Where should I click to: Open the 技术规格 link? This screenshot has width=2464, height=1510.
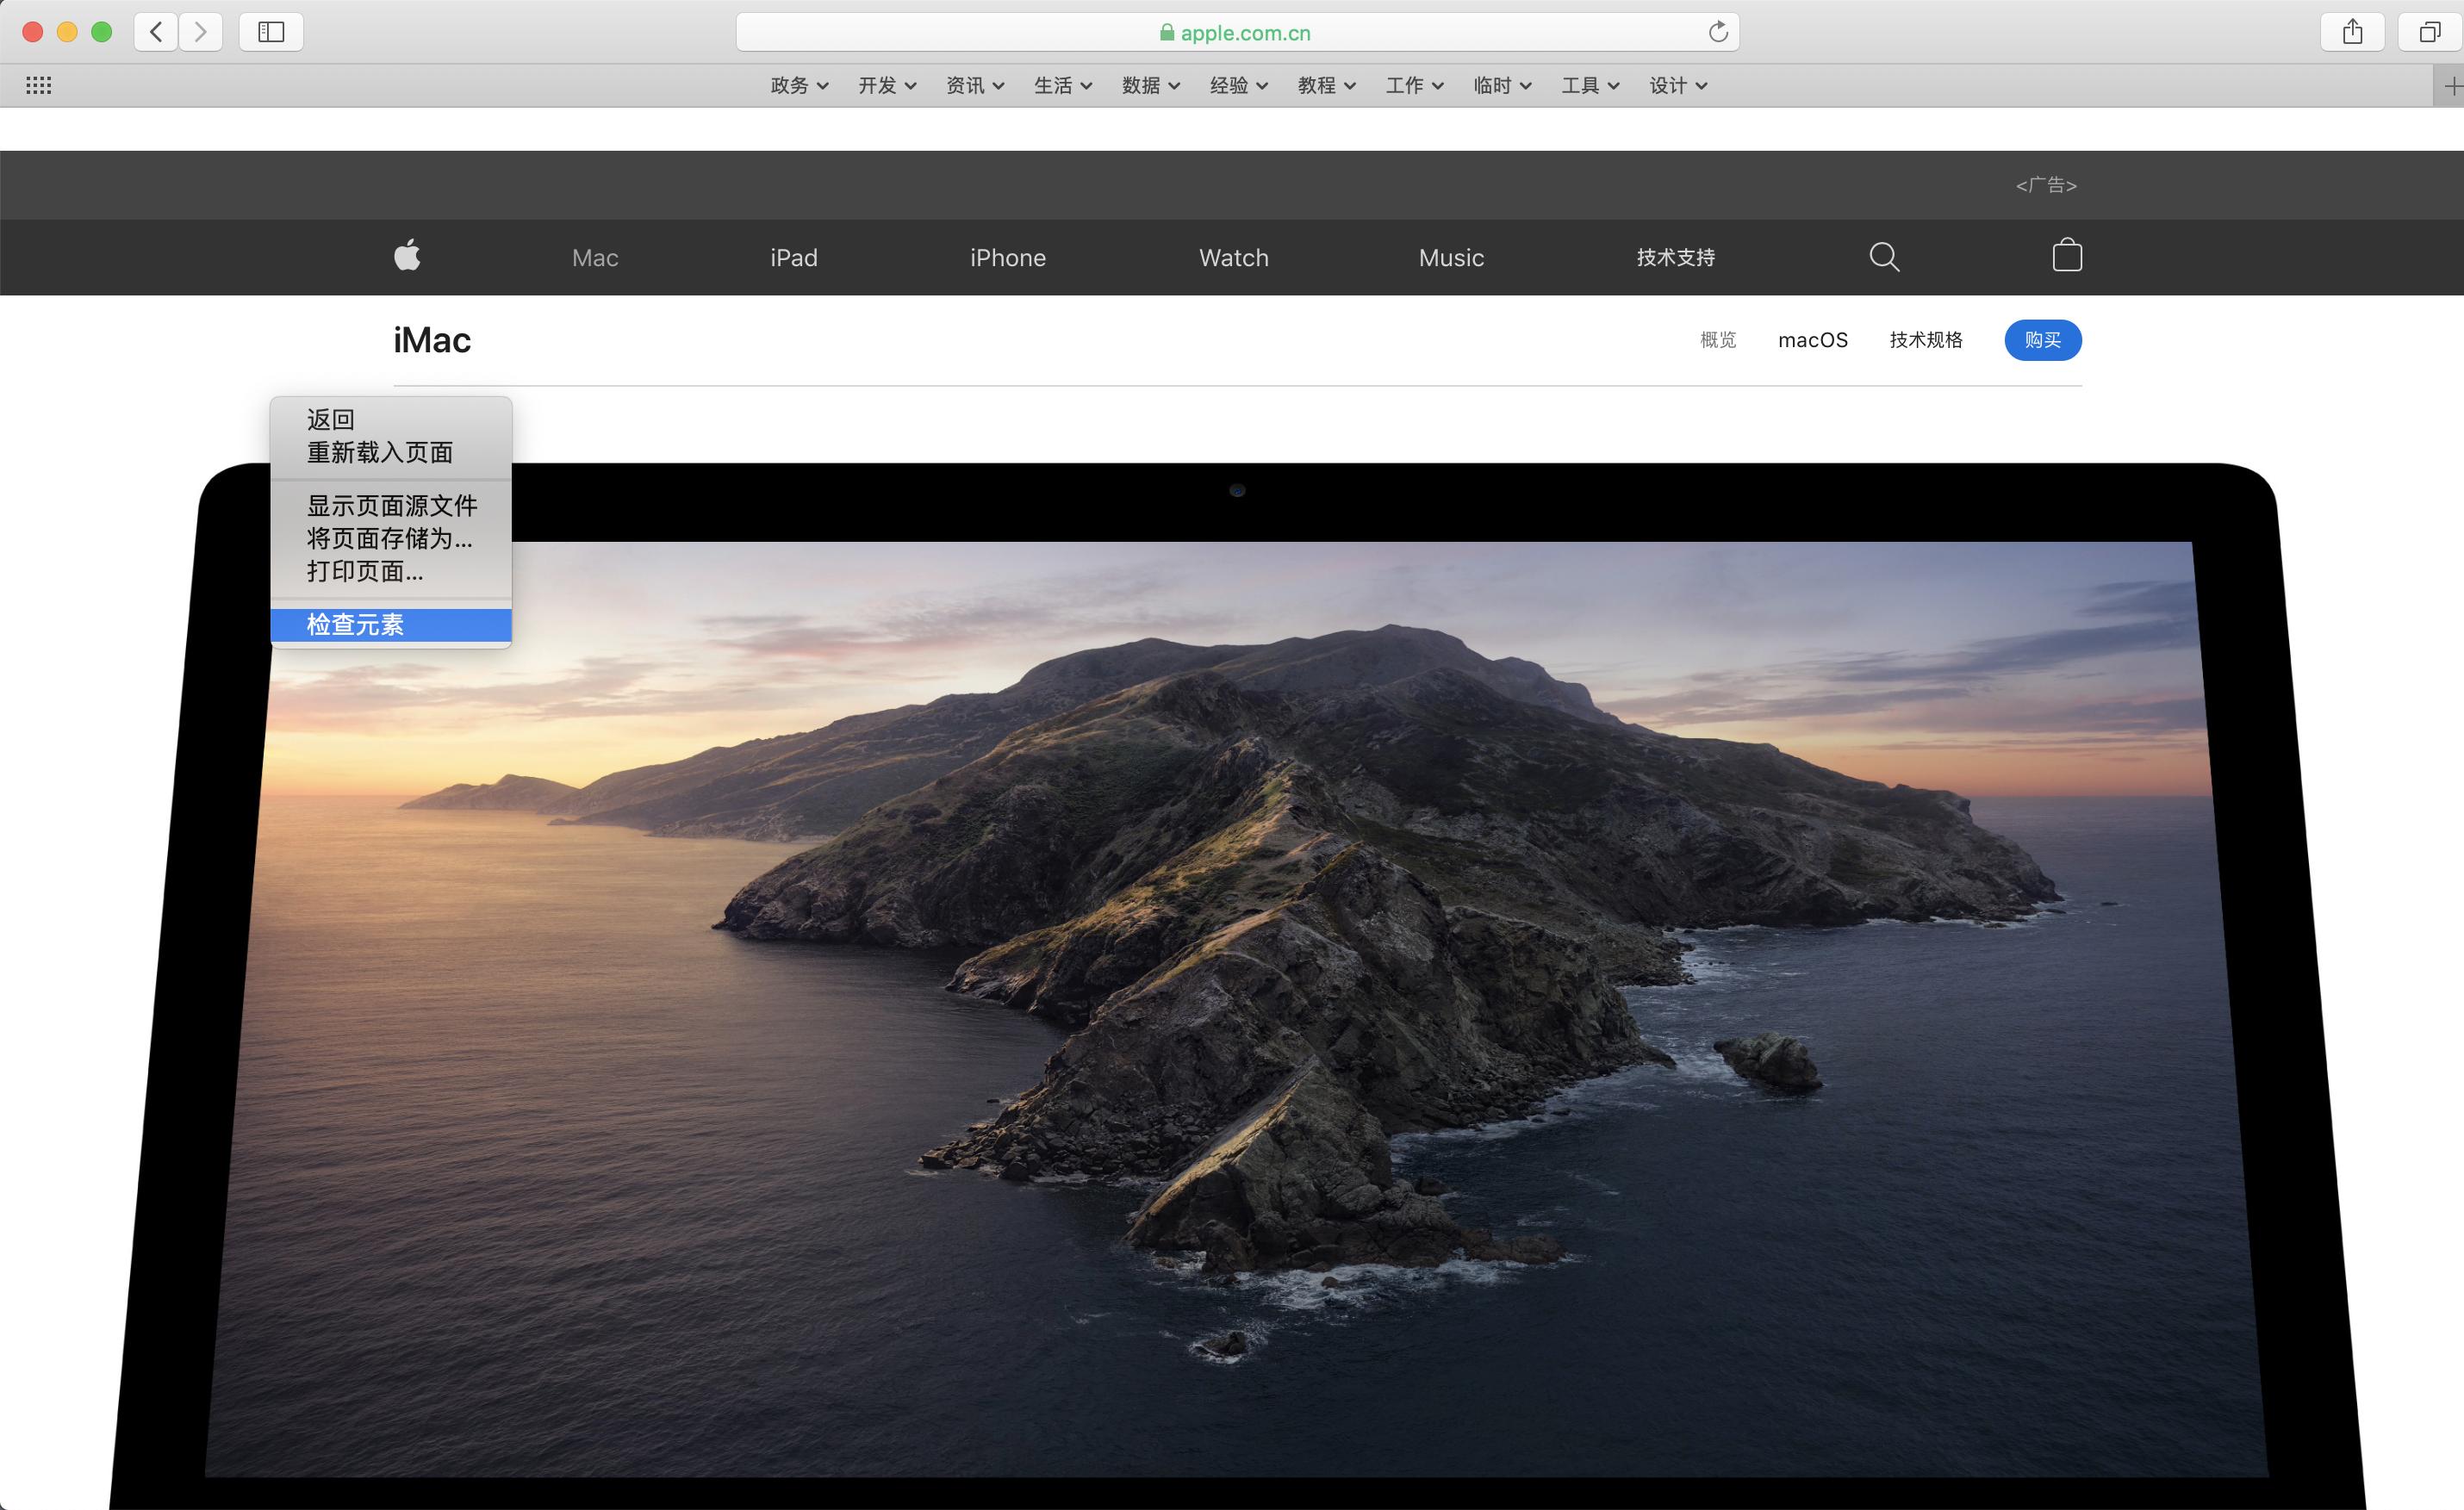tap(1925, 340)
